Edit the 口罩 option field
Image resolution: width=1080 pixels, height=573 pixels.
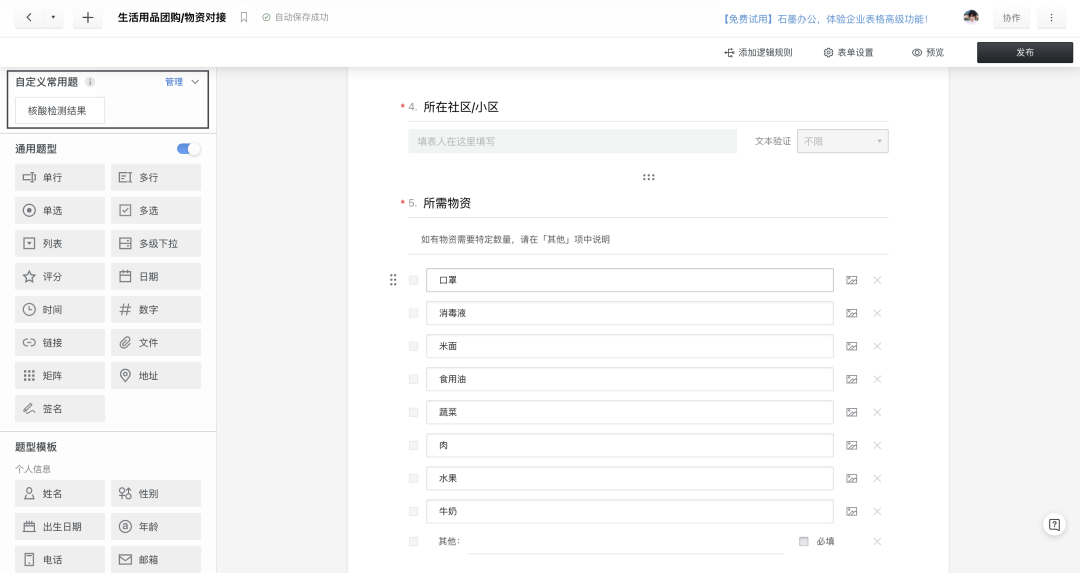(x=630, y=280)
